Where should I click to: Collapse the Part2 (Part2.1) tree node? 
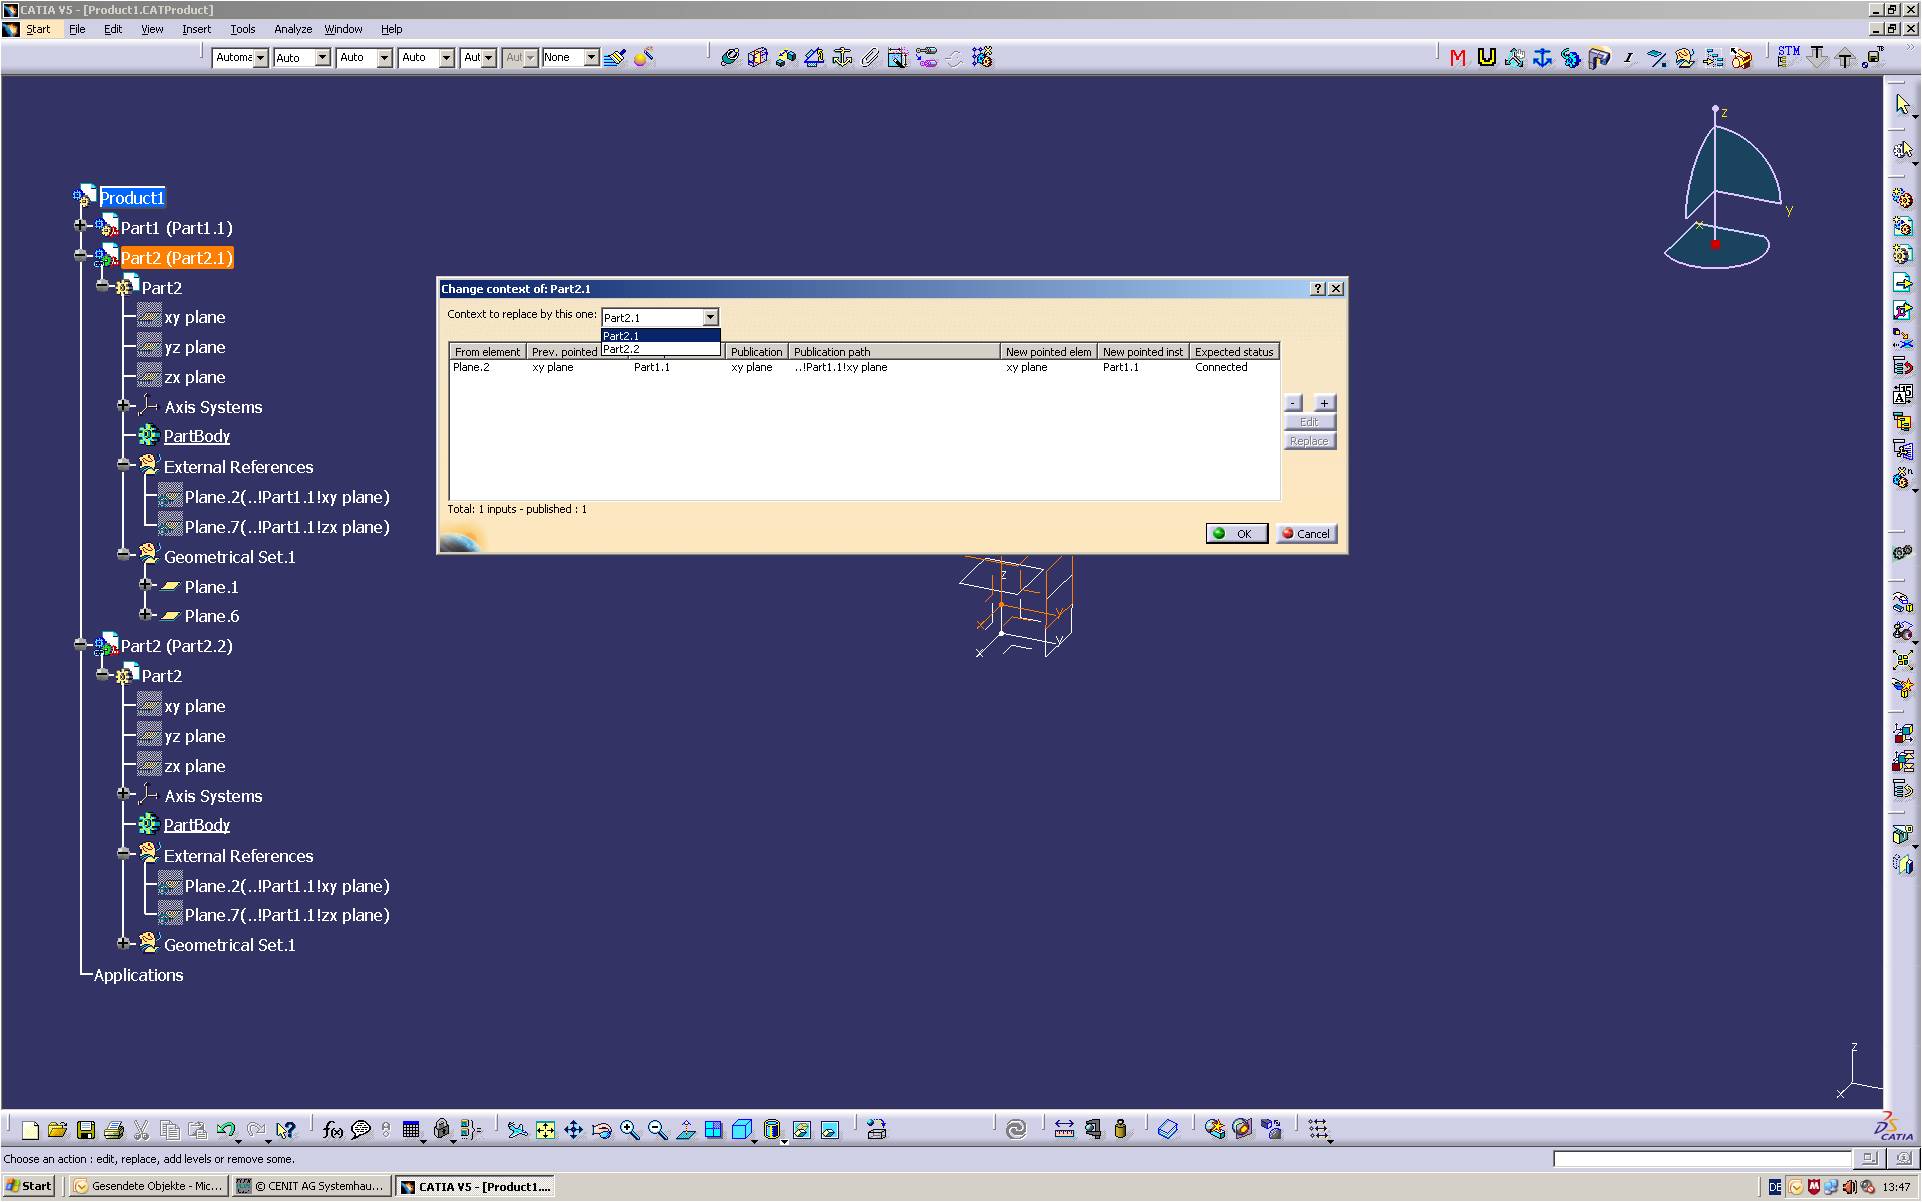(x=81, y=256)
